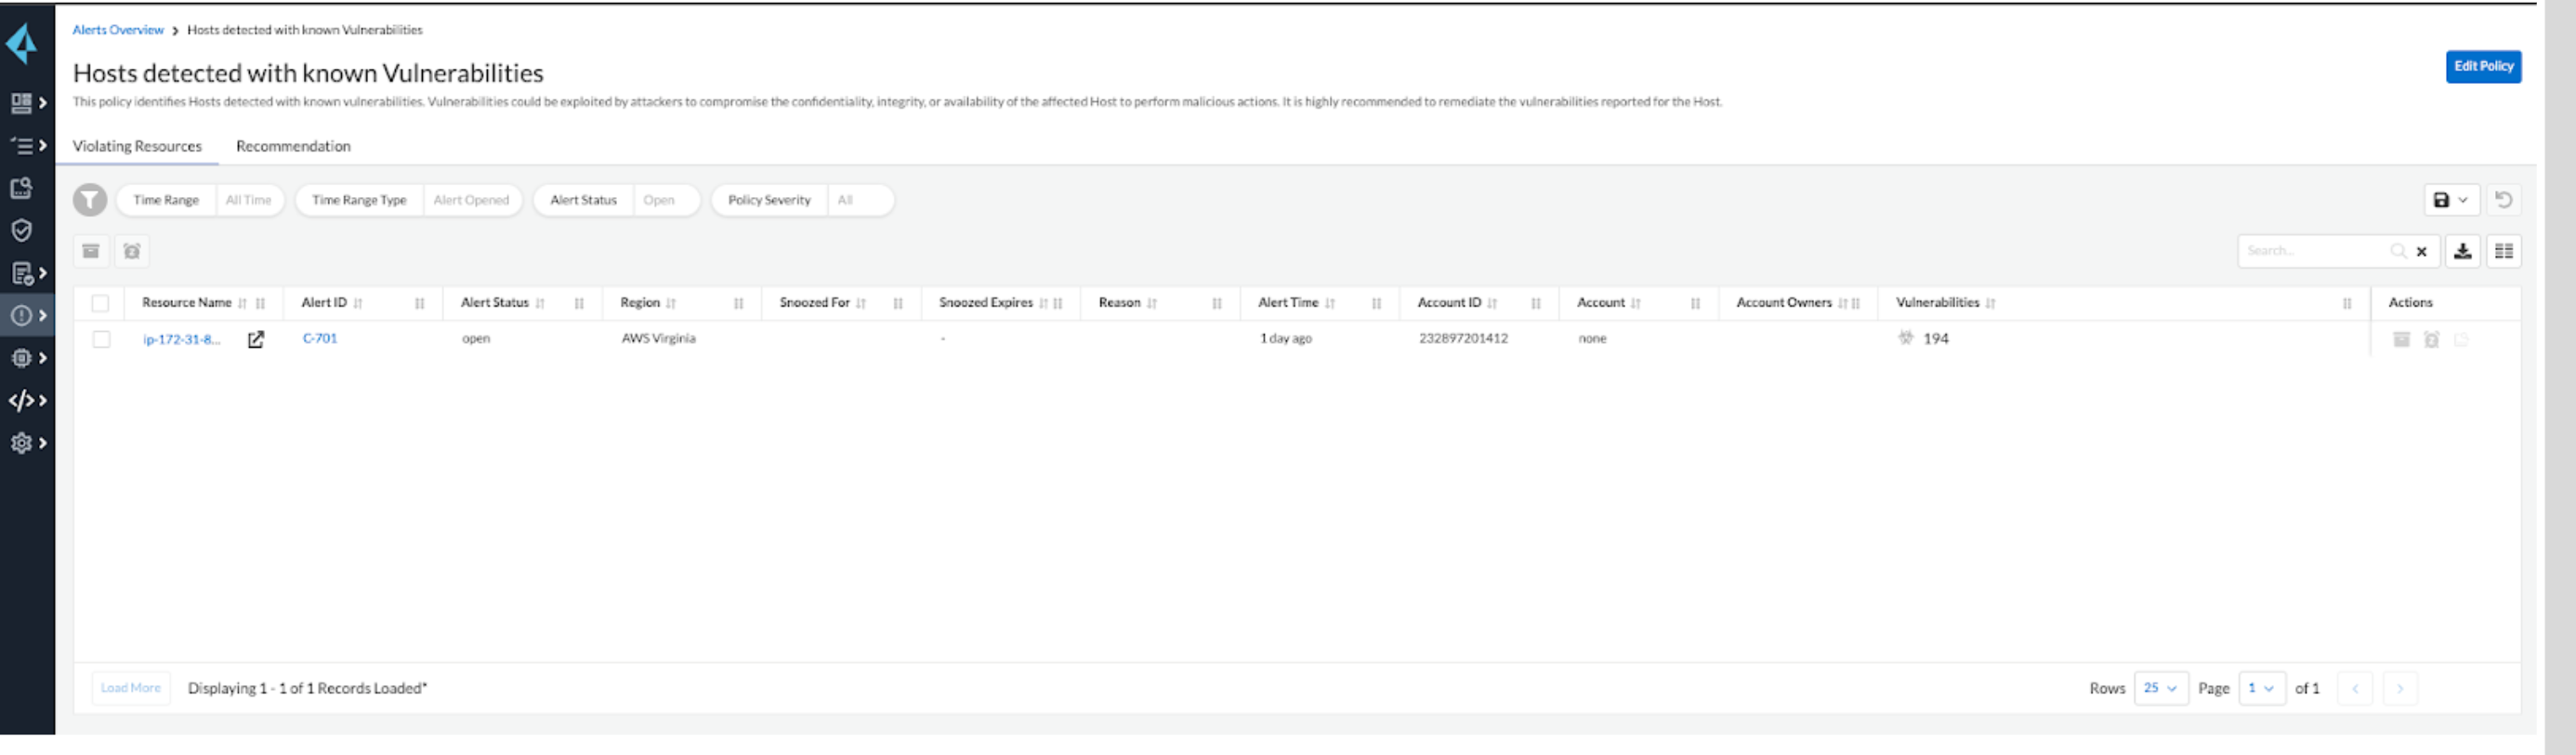Select all rows with header checkbox
The height and width of the screenshot is (755, 2576).
tap(101, 303)
